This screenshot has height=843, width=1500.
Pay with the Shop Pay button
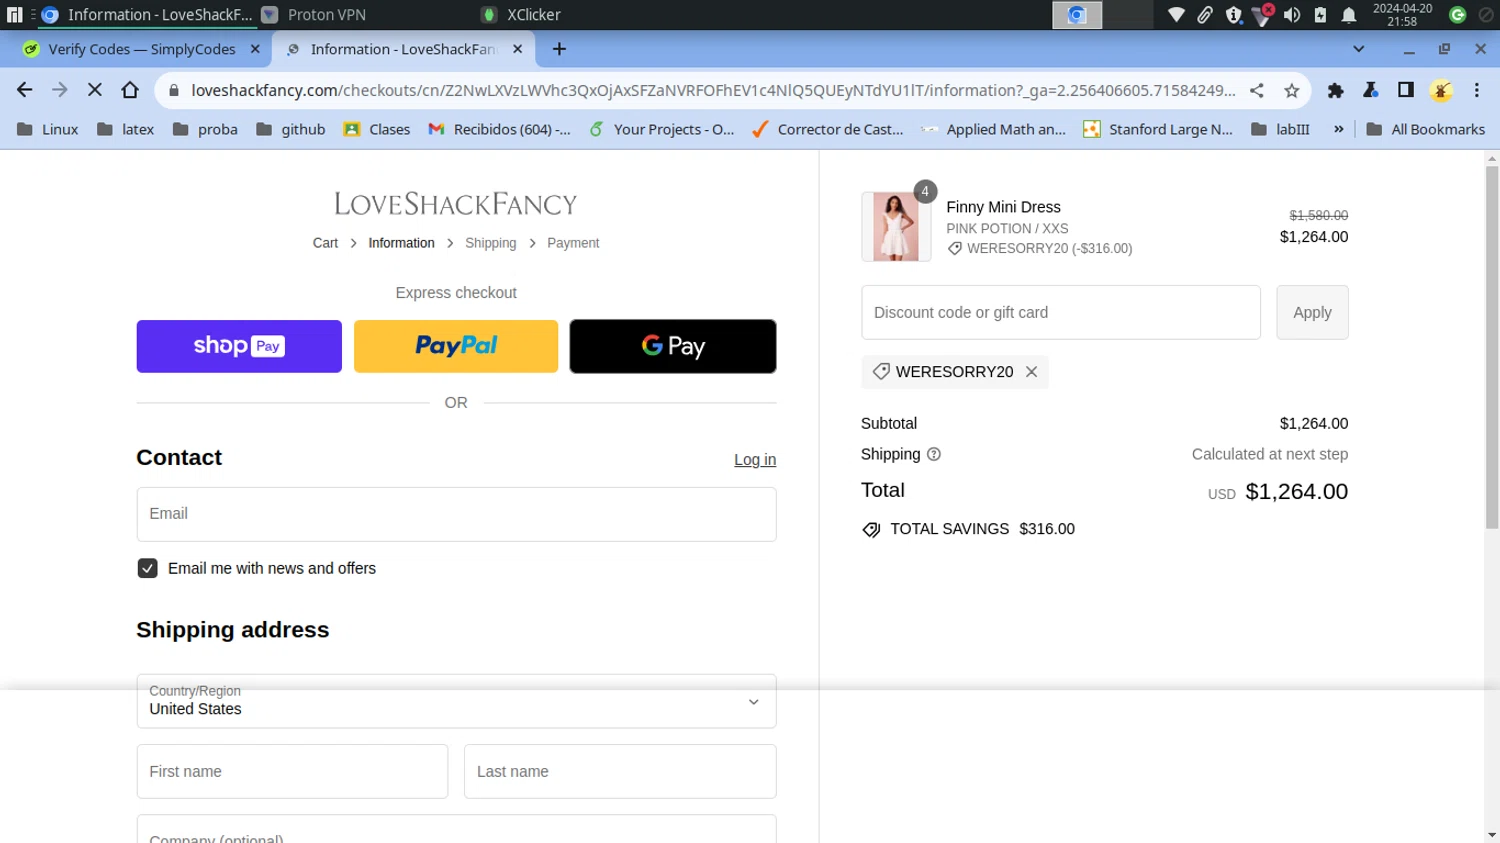pyautogui.click(x=239, y=346)
